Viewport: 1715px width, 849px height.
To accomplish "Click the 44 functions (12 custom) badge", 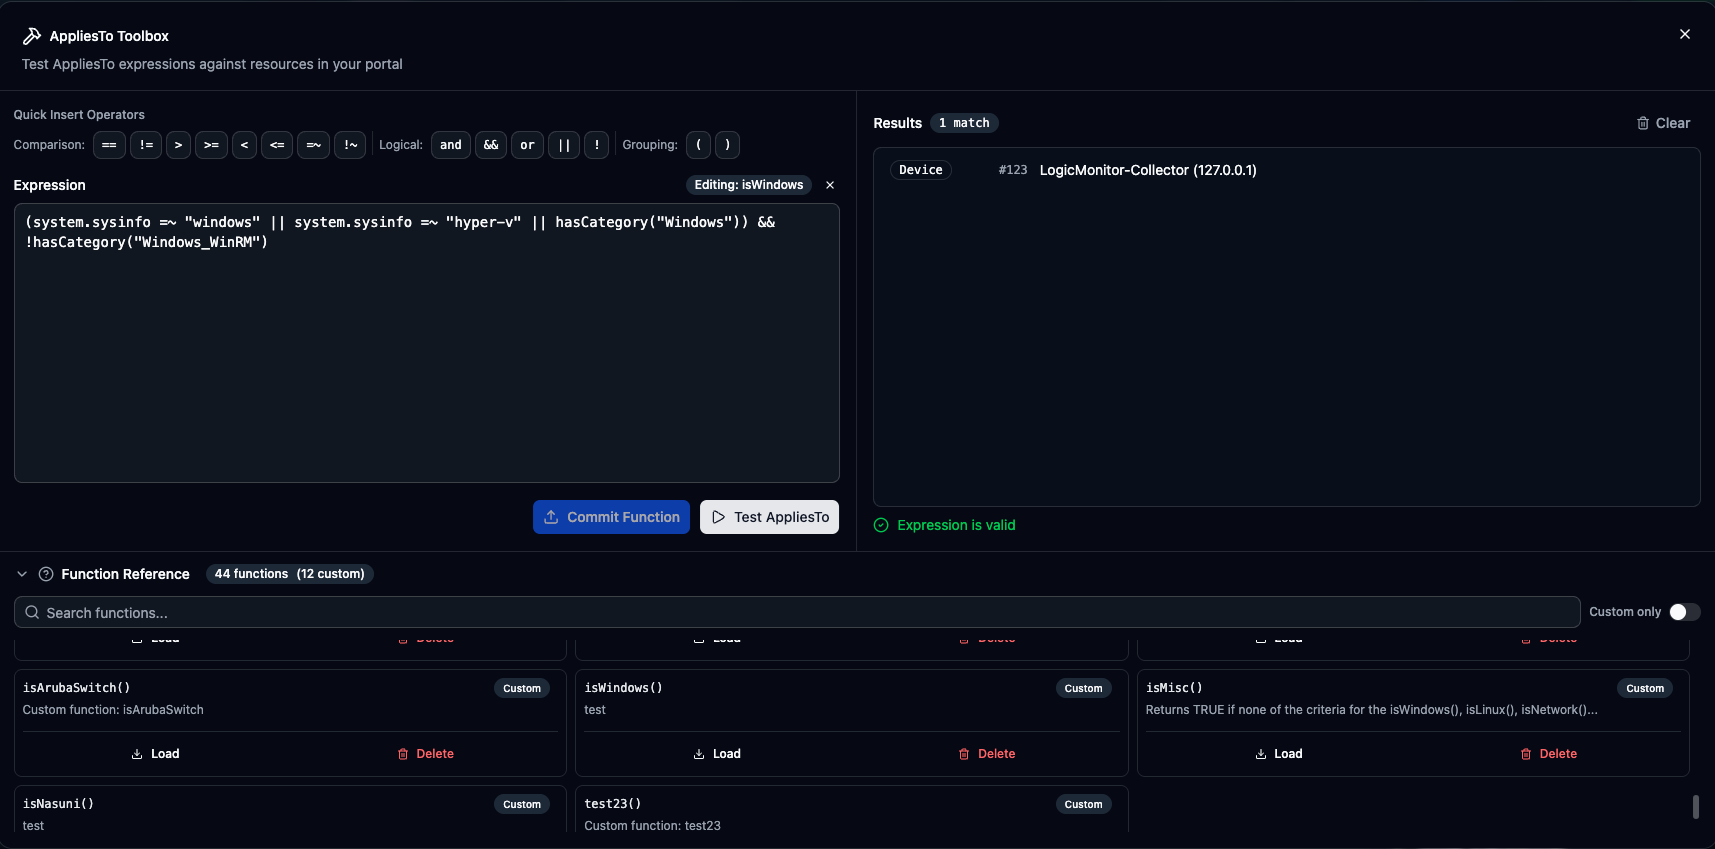I will (x=290, y=574).
